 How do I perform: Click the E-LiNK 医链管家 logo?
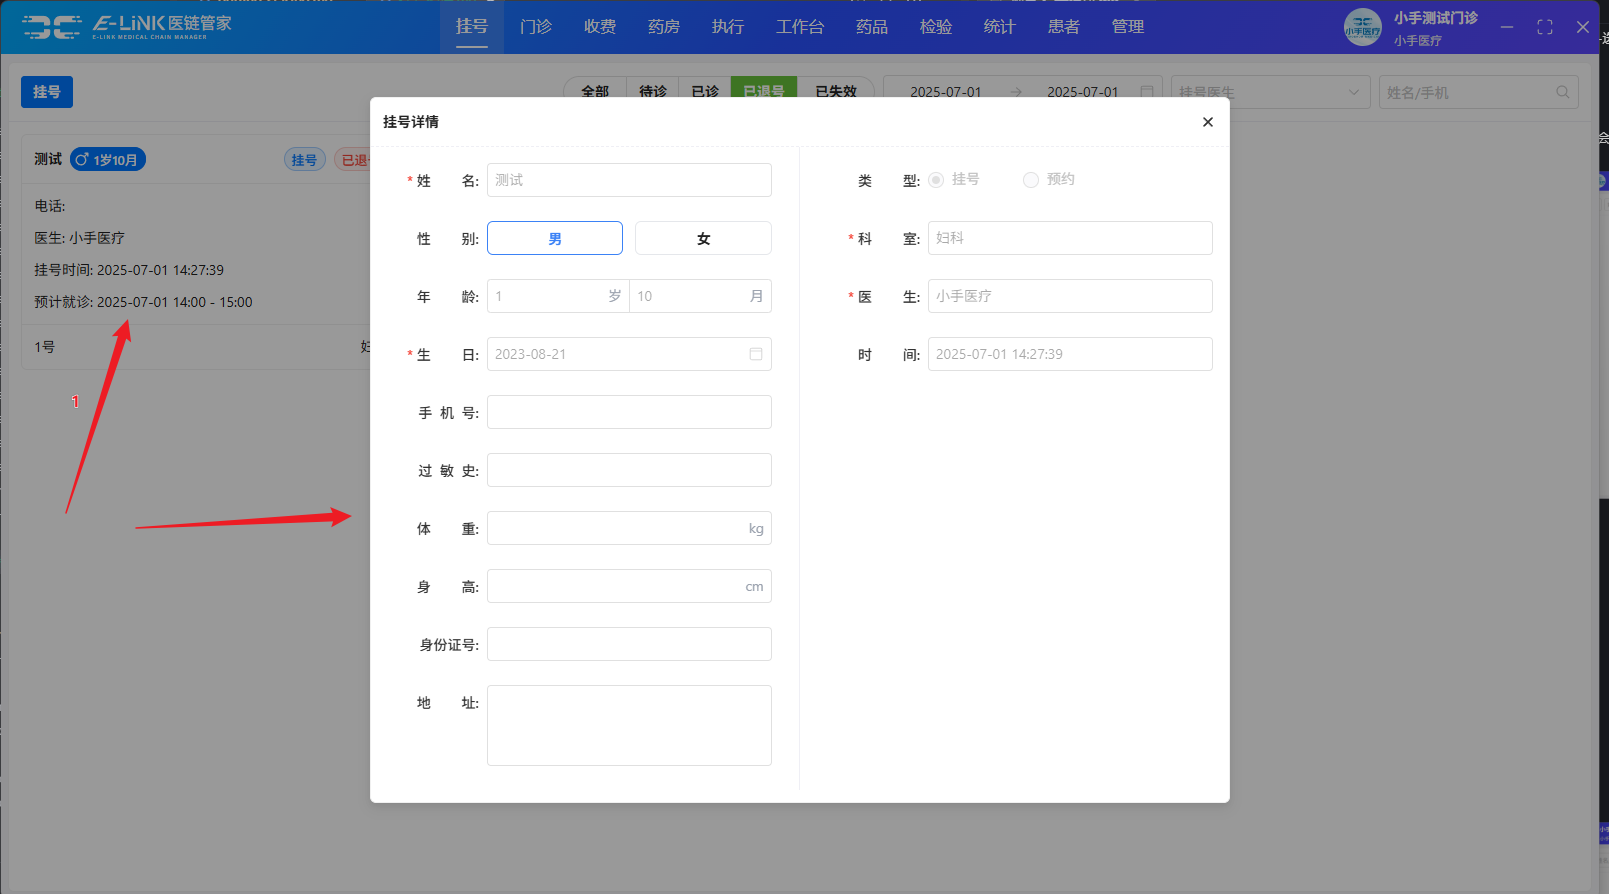pos(127,27)
